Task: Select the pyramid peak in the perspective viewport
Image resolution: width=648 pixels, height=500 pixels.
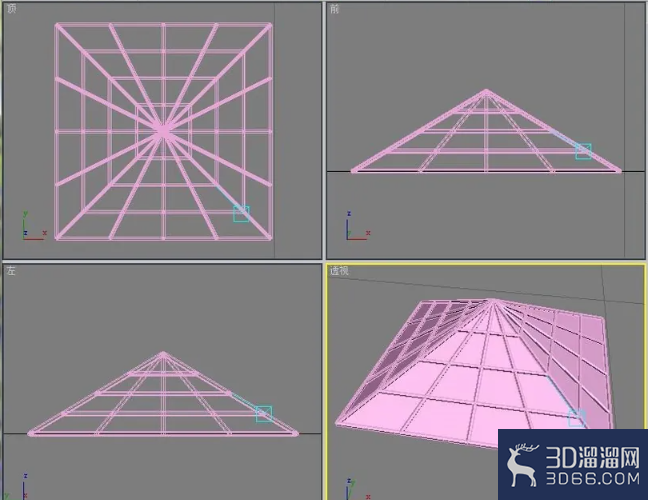Action: pyautogui.click(x=492, y=300)
